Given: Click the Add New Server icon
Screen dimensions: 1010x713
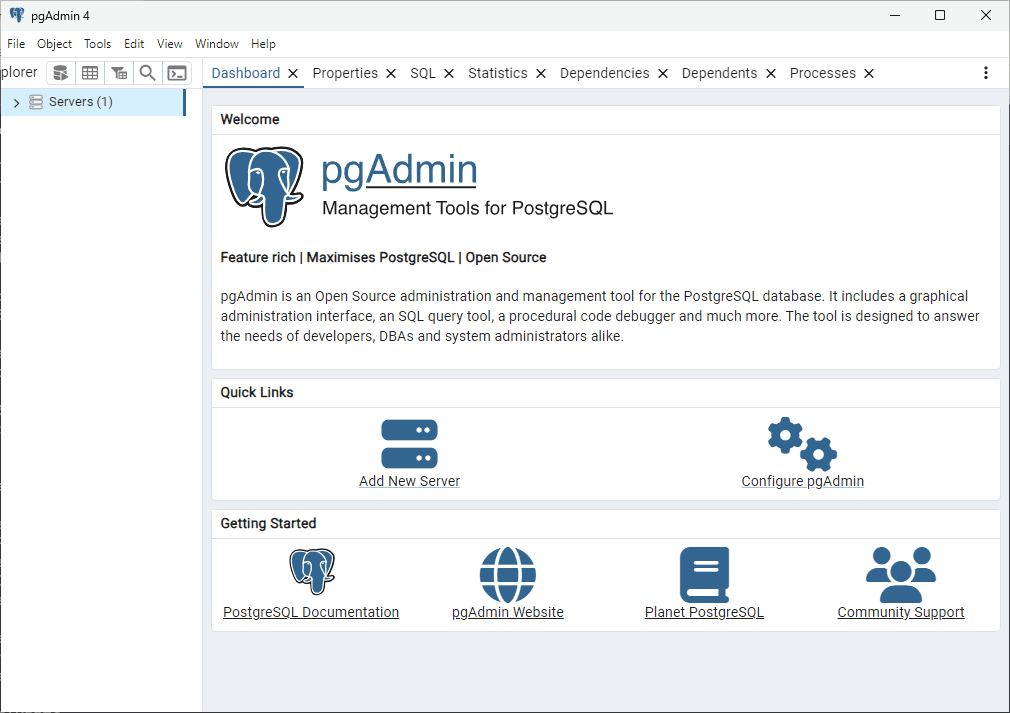Looking at the screenshot, I should pyautogui.click(x=409, y=444).
